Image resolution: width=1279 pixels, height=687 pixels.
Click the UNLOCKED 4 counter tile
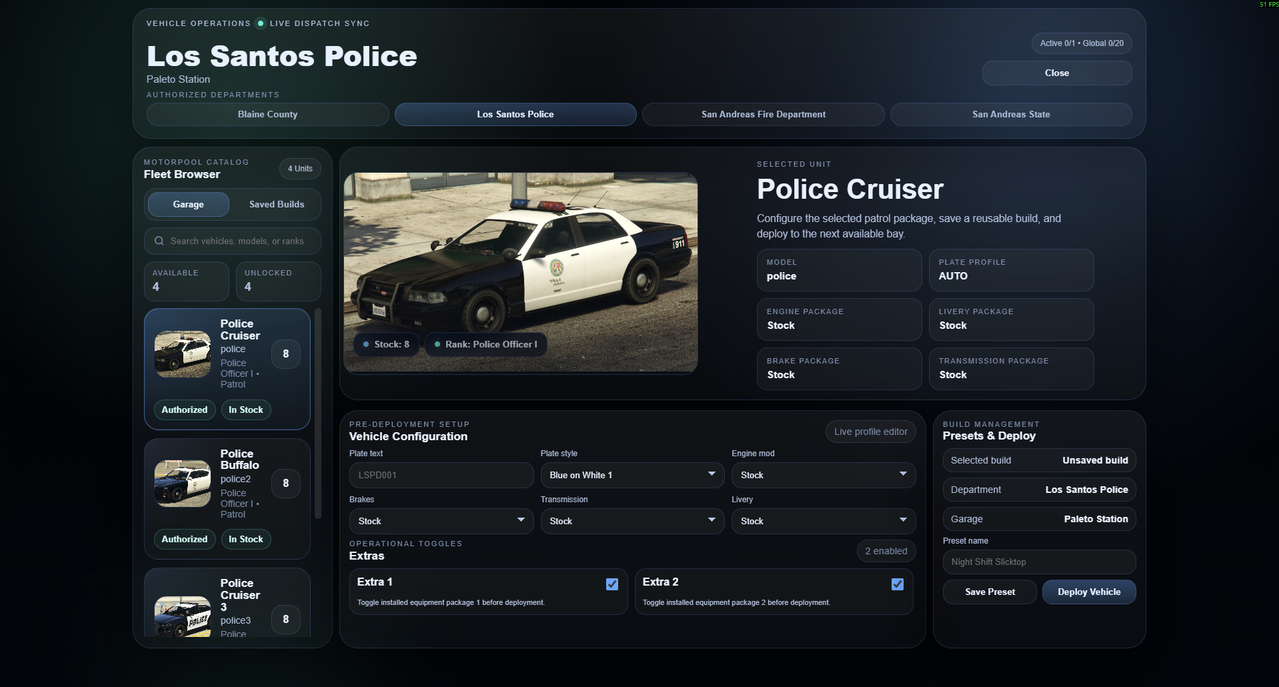coord(278,281)
